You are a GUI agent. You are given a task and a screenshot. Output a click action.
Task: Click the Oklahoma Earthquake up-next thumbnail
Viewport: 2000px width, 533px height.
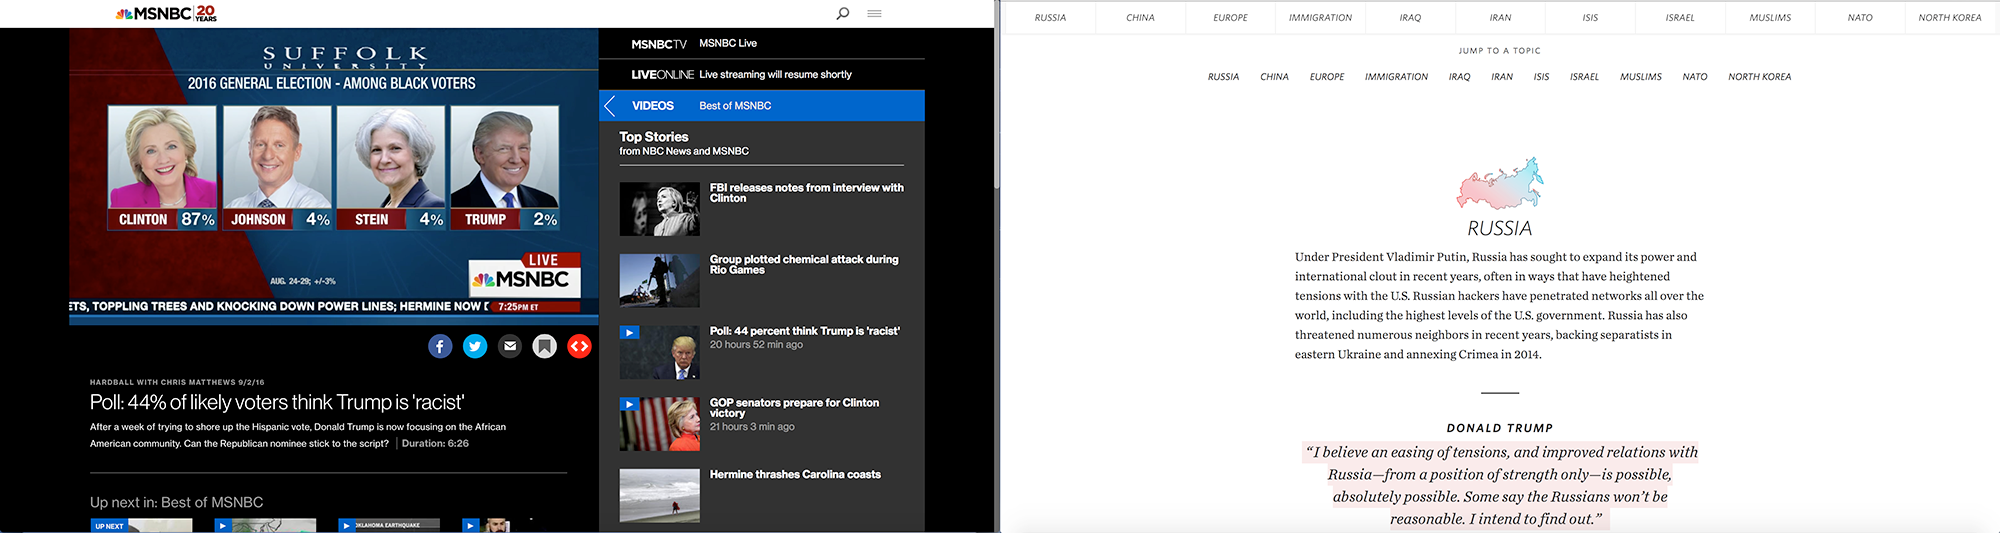pos(389,525)
